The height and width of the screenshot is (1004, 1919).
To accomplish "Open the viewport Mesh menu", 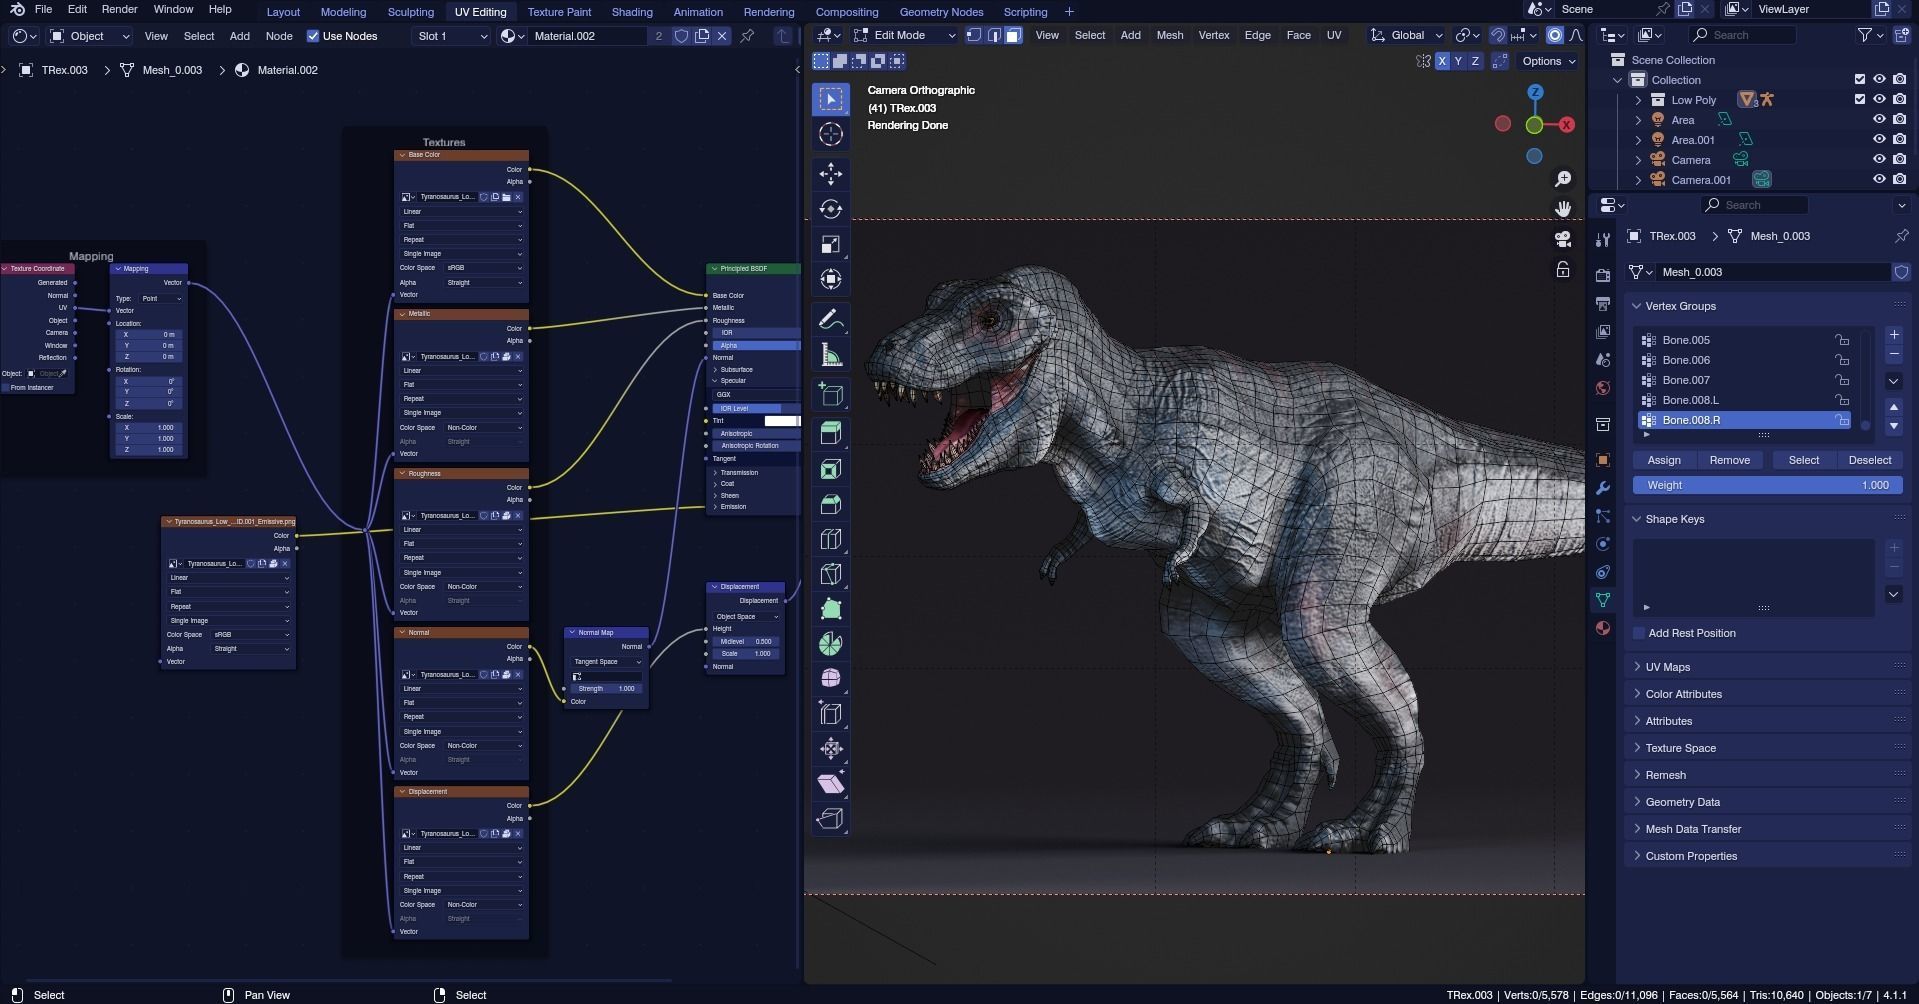I will [1169, 35].
